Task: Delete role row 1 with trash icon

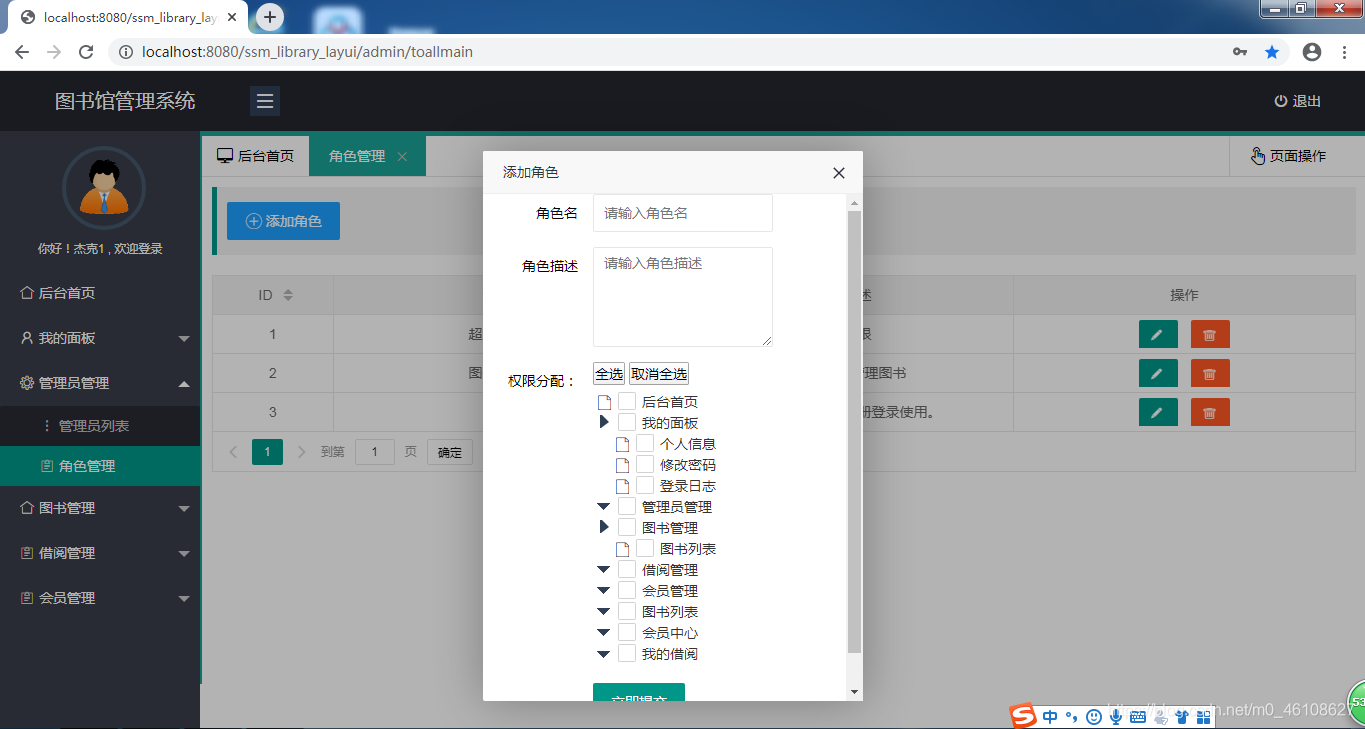Action: [1210, 334]
